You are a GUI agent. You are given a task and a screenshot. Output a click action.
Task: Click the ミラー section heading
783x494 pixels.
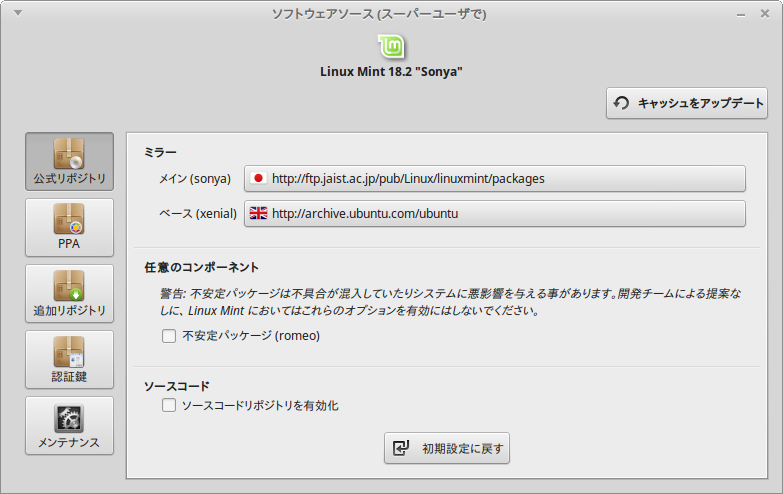(x=160, y=152)
